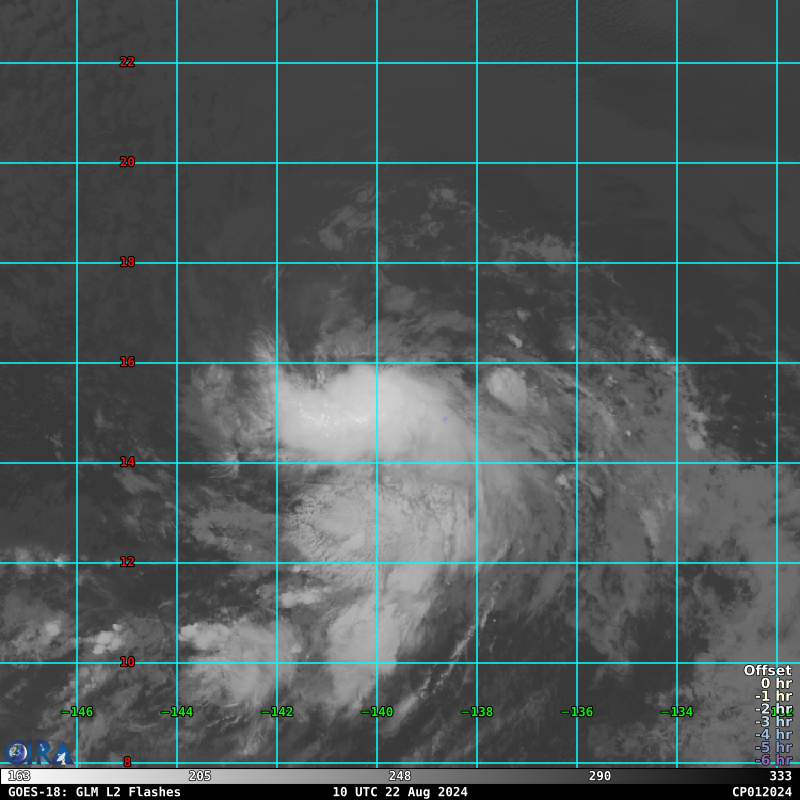
Task: Click the -4 hr offset legend entry
Action: [x=772, y=735]
